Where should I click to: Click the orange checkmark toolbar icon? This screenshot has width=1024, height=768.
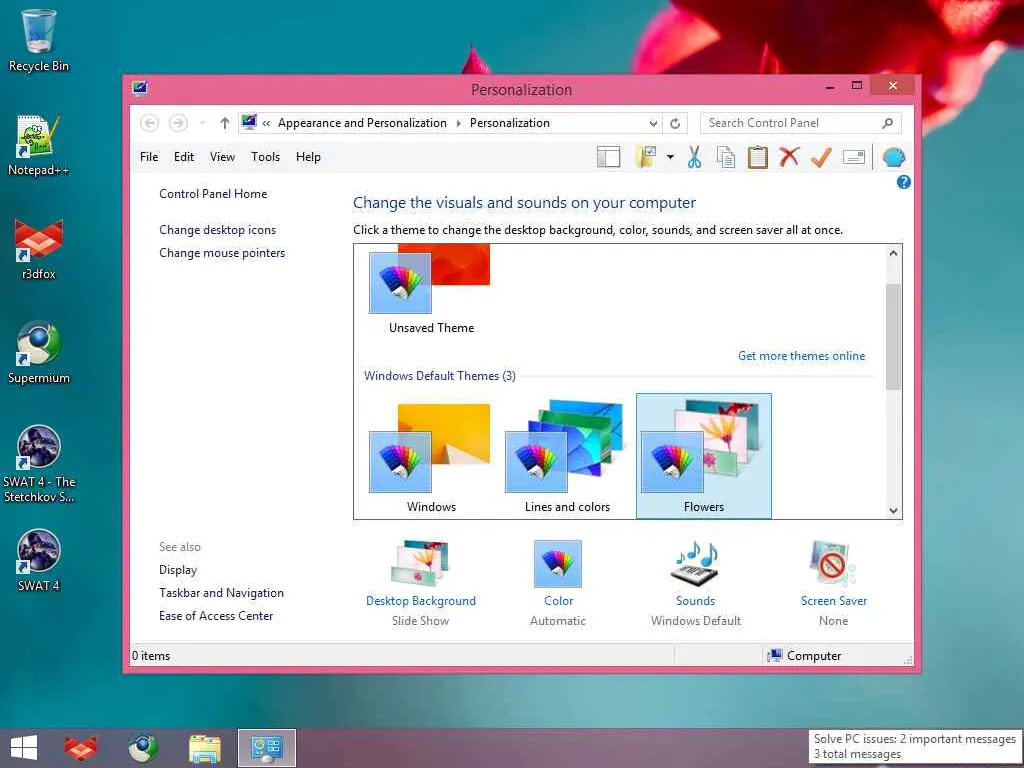tap(821, 157)
